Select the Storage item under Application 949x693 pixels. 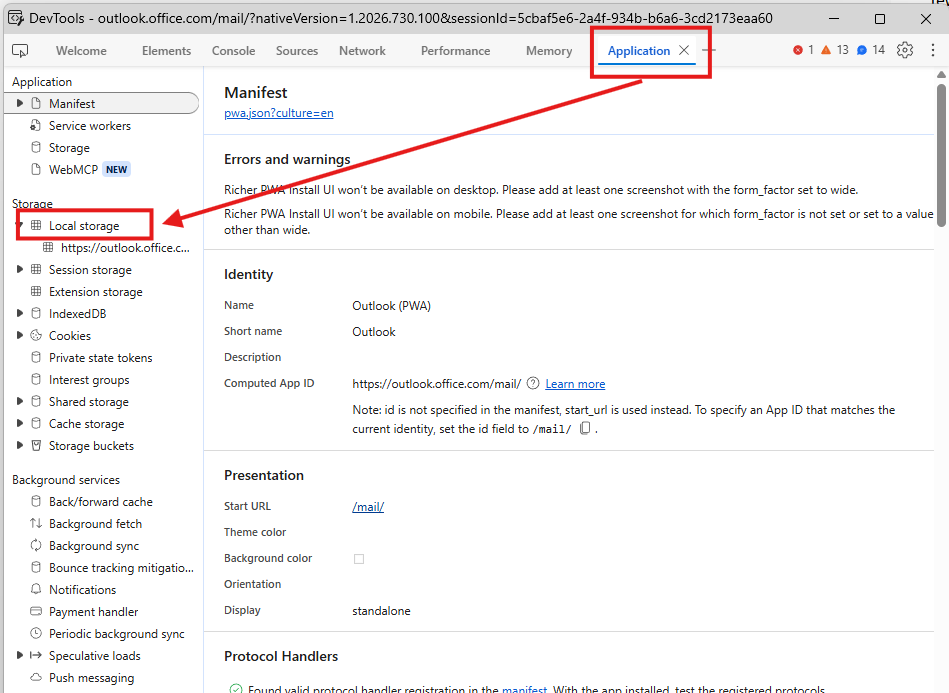tap(69, 148)
